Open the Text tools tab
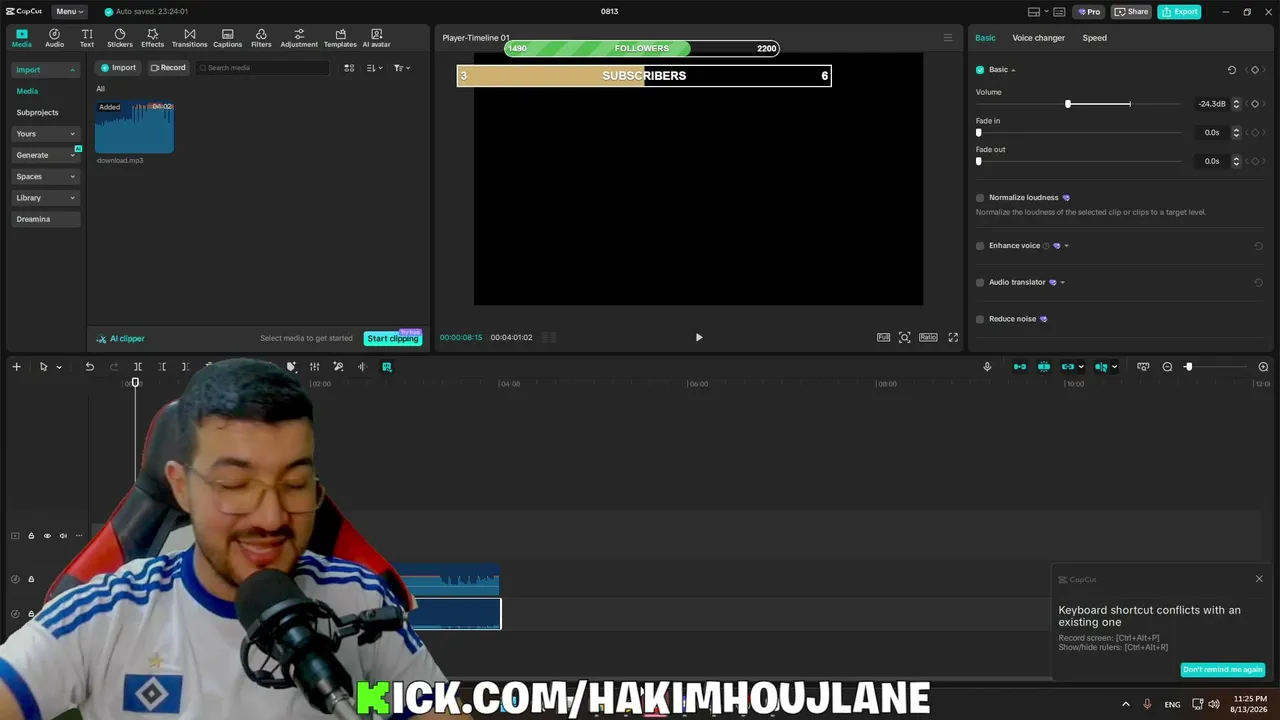This screenshot has width=1280, height=720. point(87,38)
